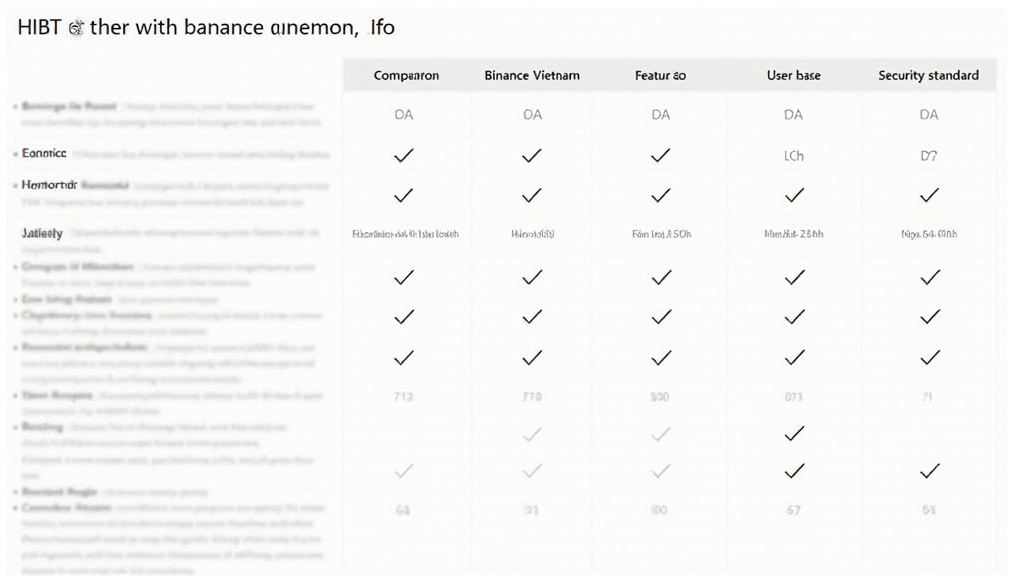Click Hemortur row checkmark under Comparon column
Image resolution: width=1024 pixels, height=576 pixels.
pos(404,194)
